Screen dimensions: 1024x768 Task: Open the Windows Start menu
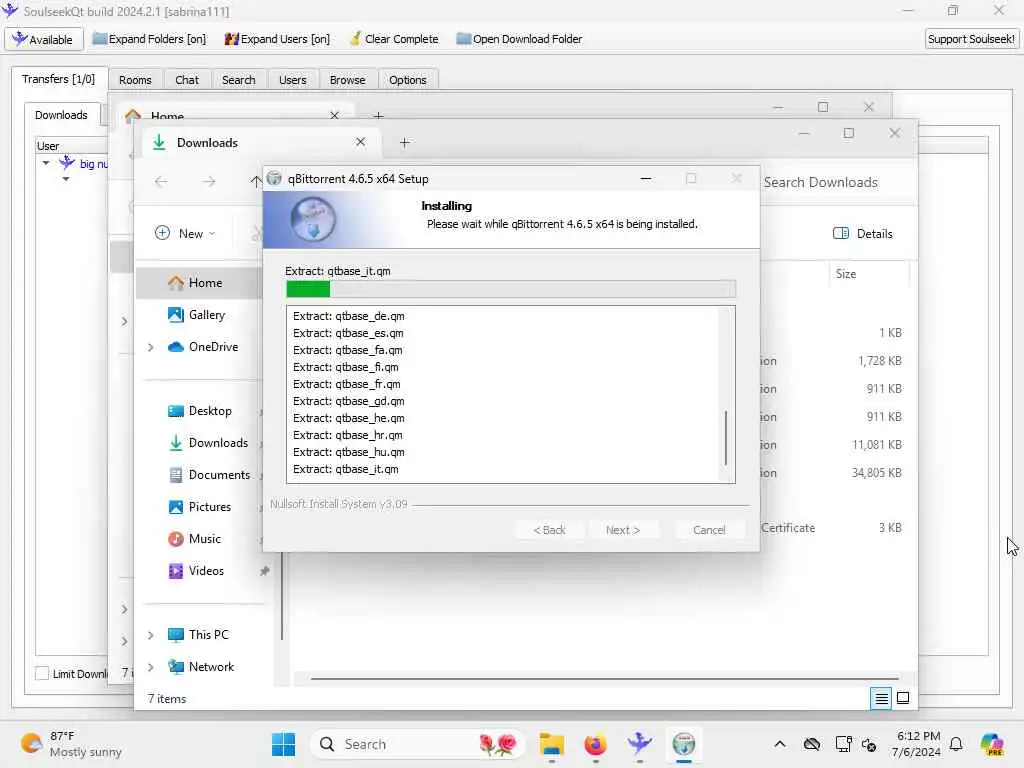pos(283,744)
